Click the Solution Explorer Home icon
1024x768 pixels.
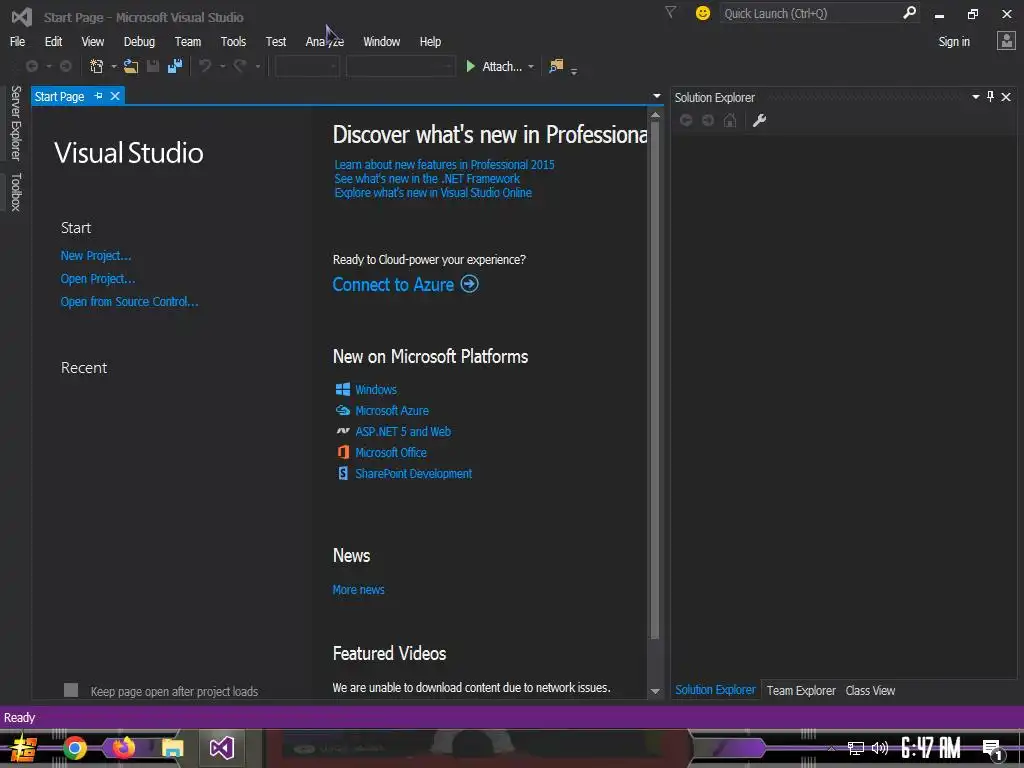(730, 120)
